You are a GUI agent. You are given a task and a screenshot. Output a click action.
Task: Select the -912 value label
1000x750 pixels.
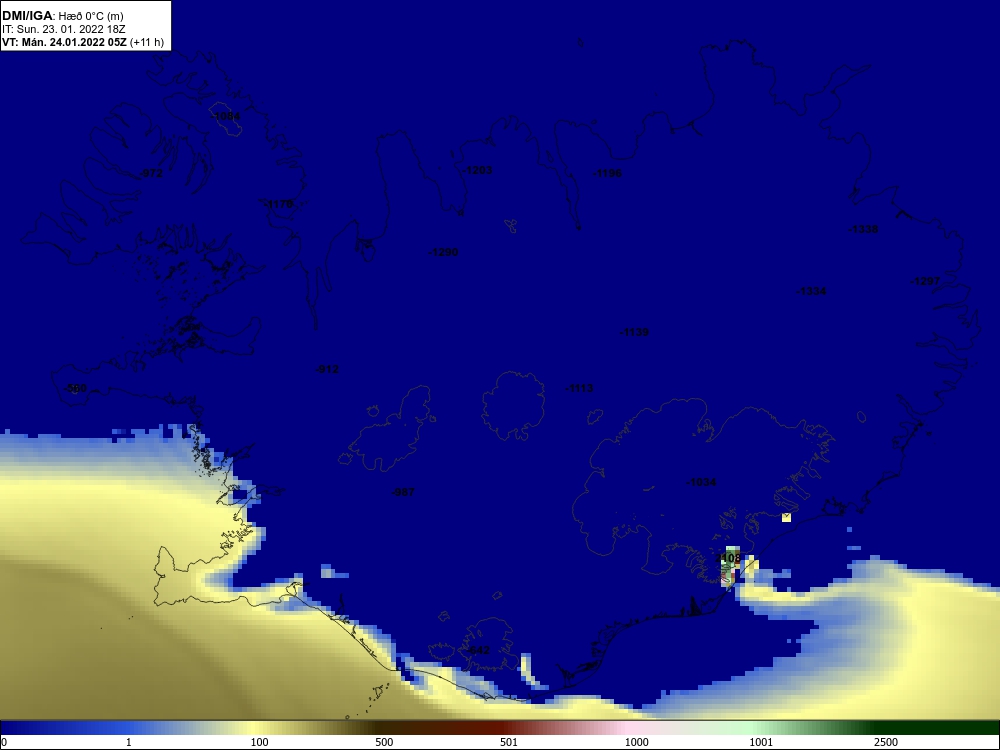pyautogui.click(x=328, y=369)
